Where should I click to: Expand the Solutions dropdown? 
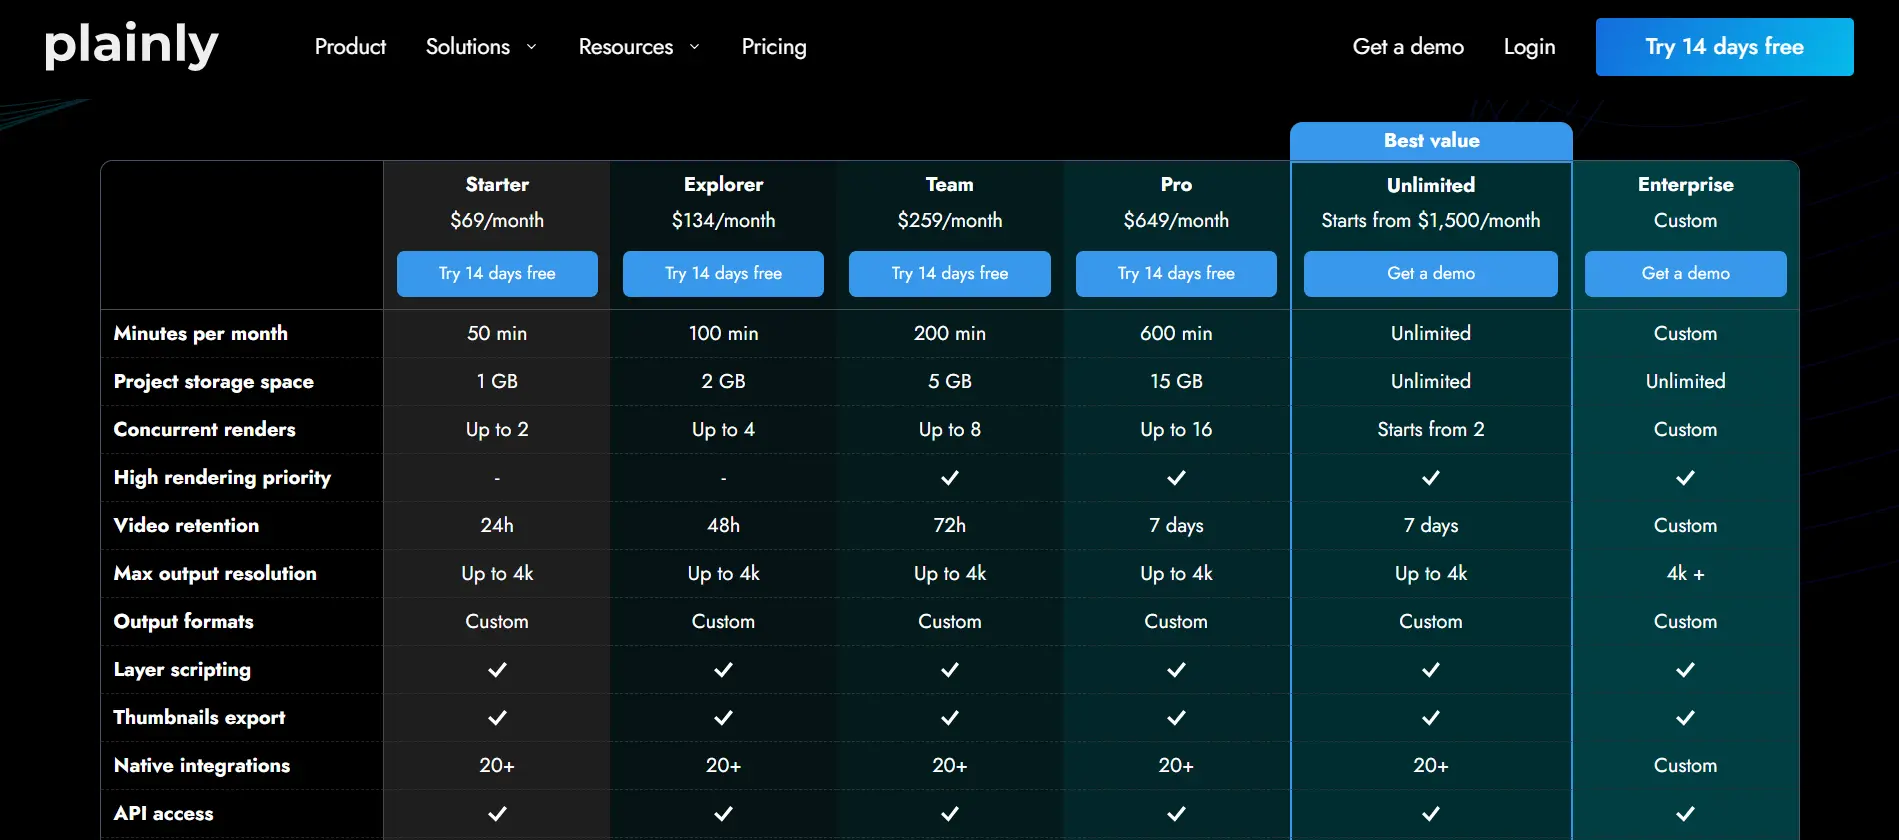coord(481,47)
